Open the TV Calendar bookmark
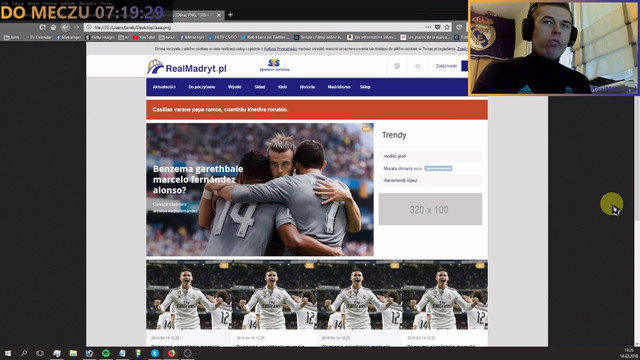 [38, 37]
